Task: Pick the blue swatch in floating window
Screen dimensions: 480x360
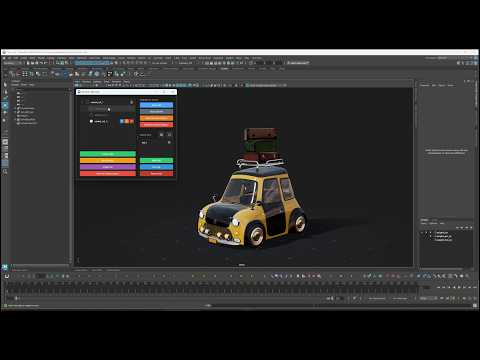Action: pos(122,121)
